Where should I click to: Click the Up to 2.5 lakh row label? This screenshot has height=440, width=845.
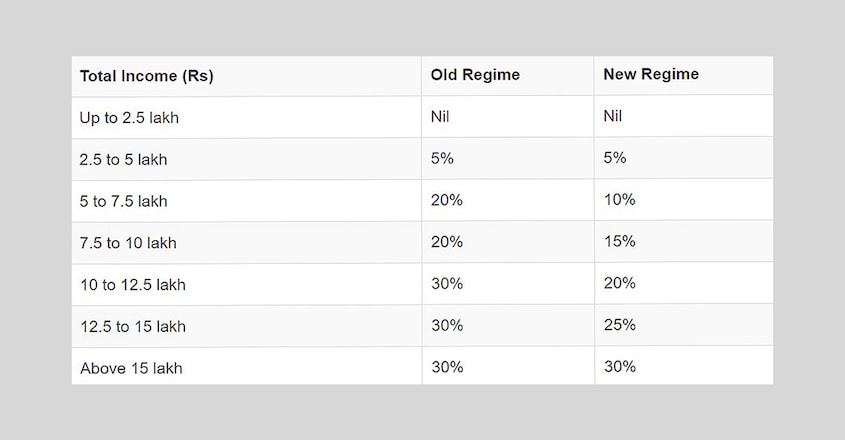tap(129, 118)
